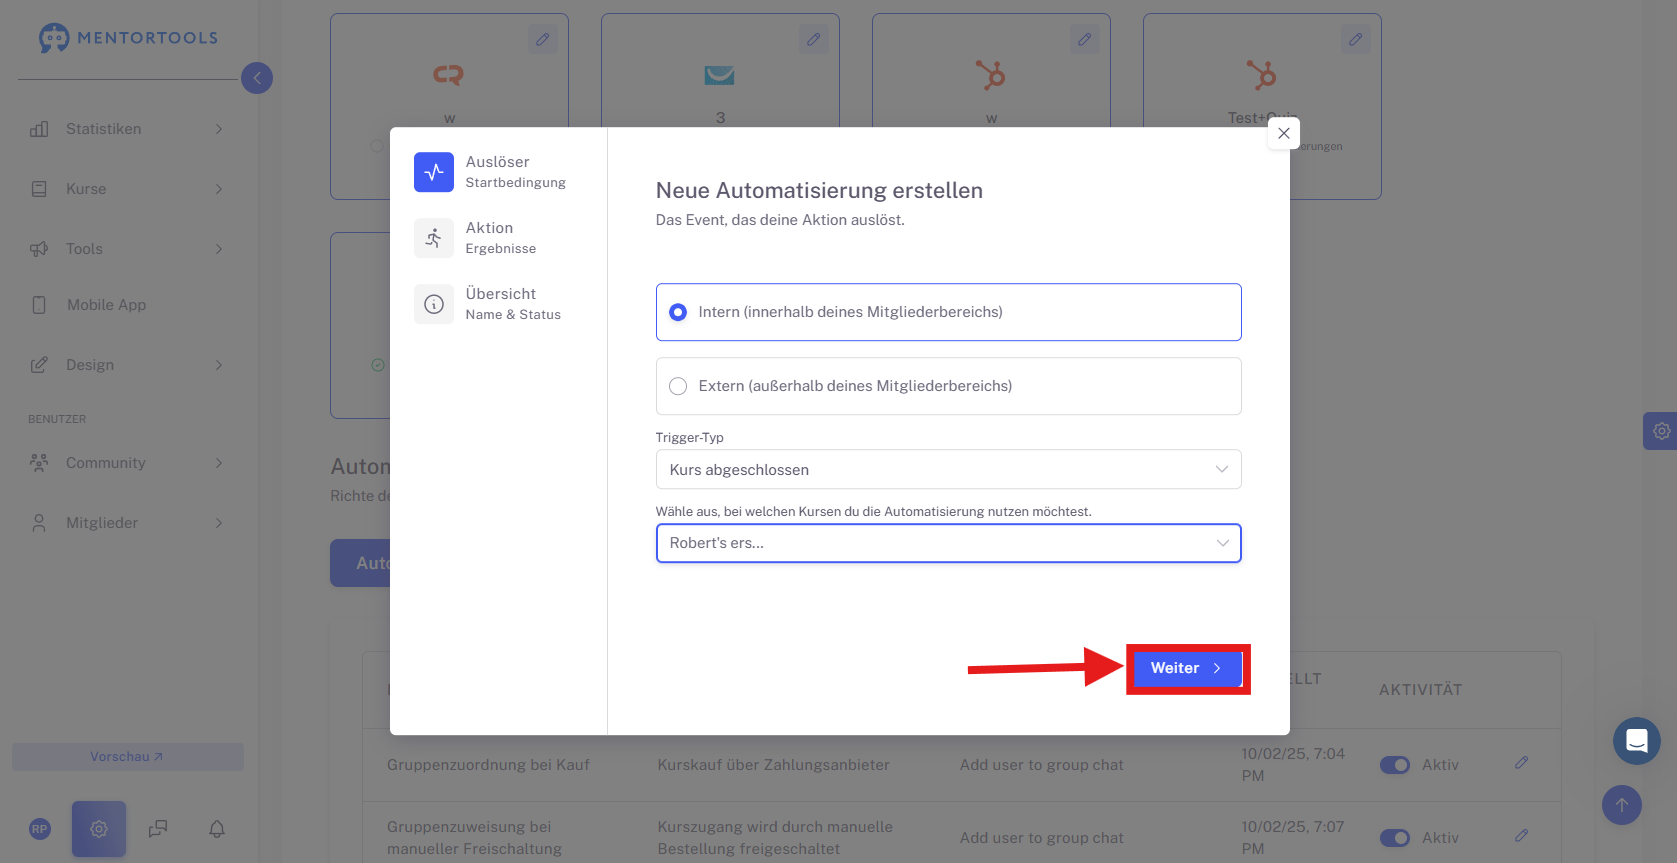This screenshot has width=1677, height=863.
Task: Close the Neue Automatisierung dialog
Action: tap(1284, 133)
